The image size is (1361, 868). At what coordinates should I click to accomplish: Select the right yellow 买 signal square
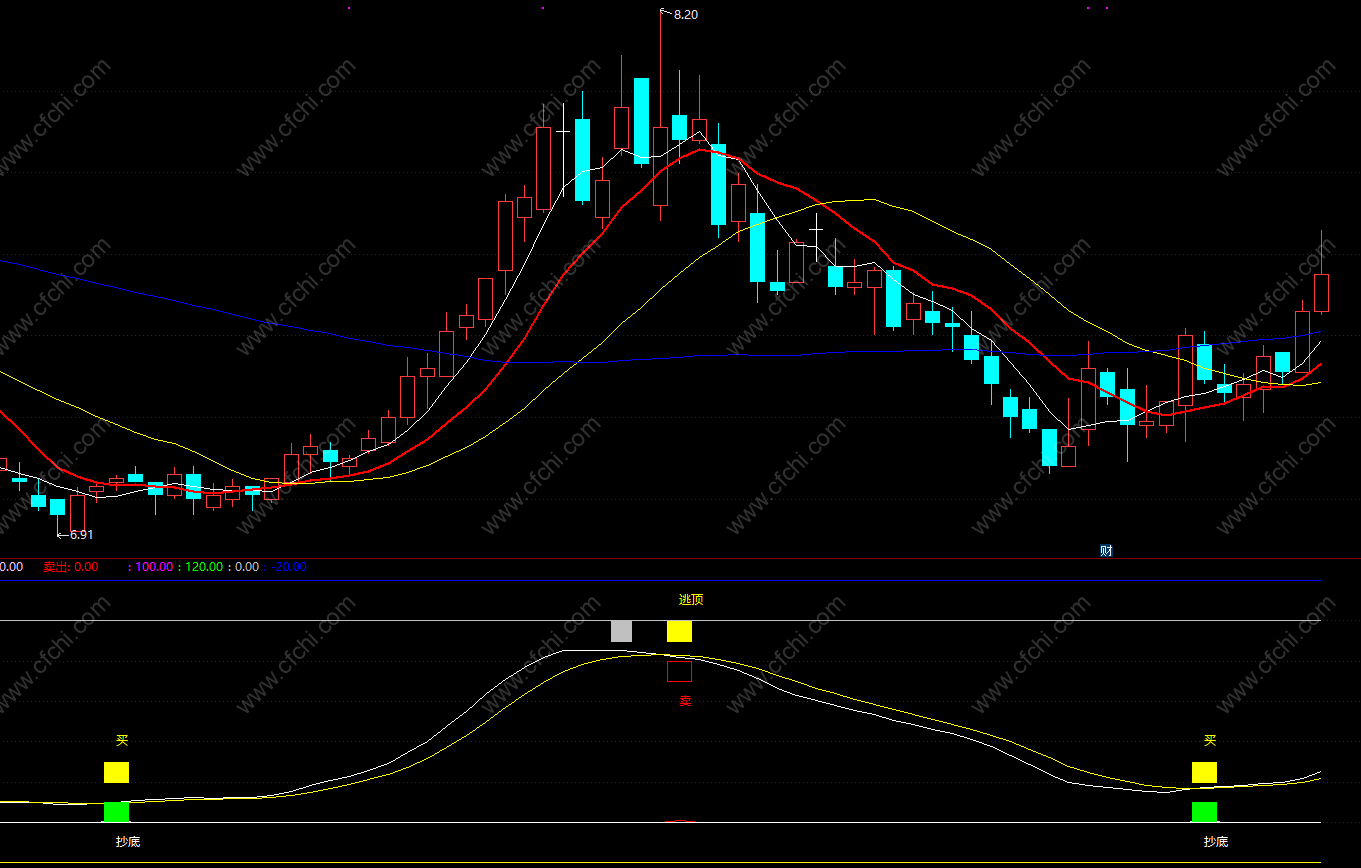point(1204,772)
